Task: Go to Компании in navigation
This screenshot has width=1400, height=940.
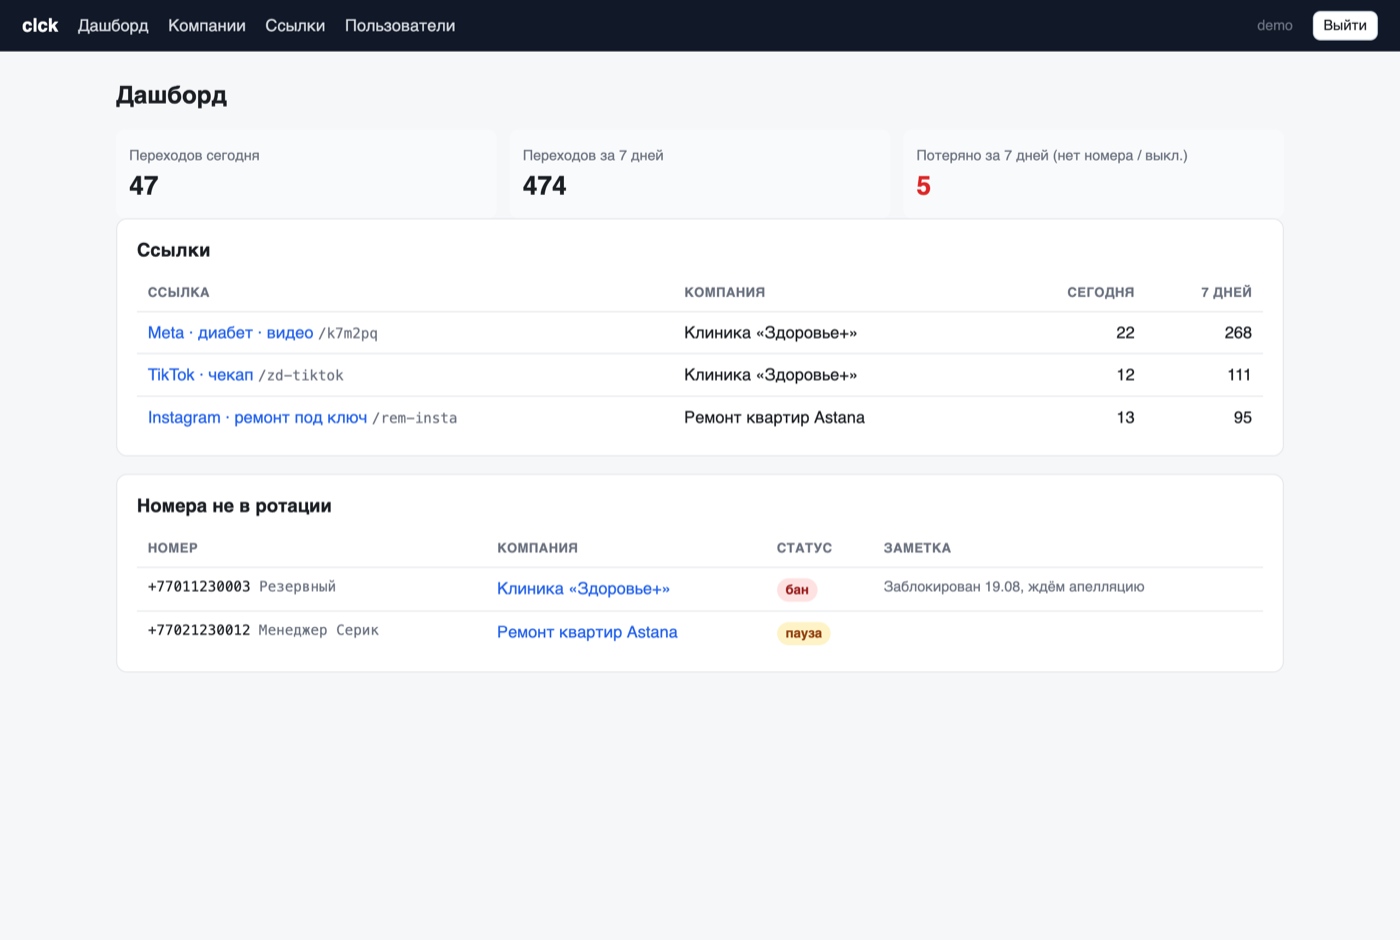Action: 207,26
